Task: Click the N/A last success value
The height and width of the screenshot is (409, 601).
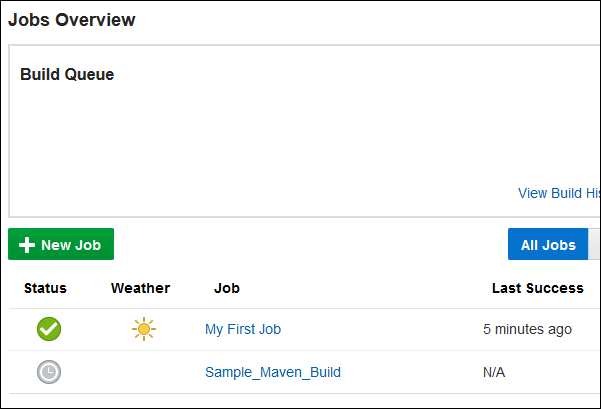Action: 495,372
